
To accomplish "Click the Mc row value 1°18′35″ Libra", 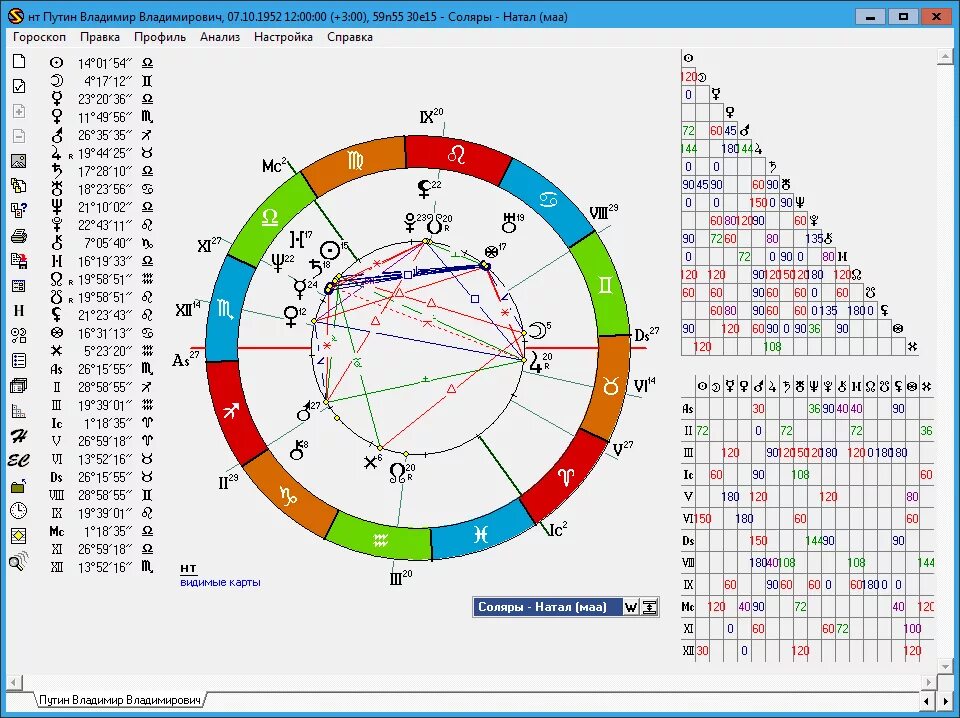I will [x=108, y=531].
